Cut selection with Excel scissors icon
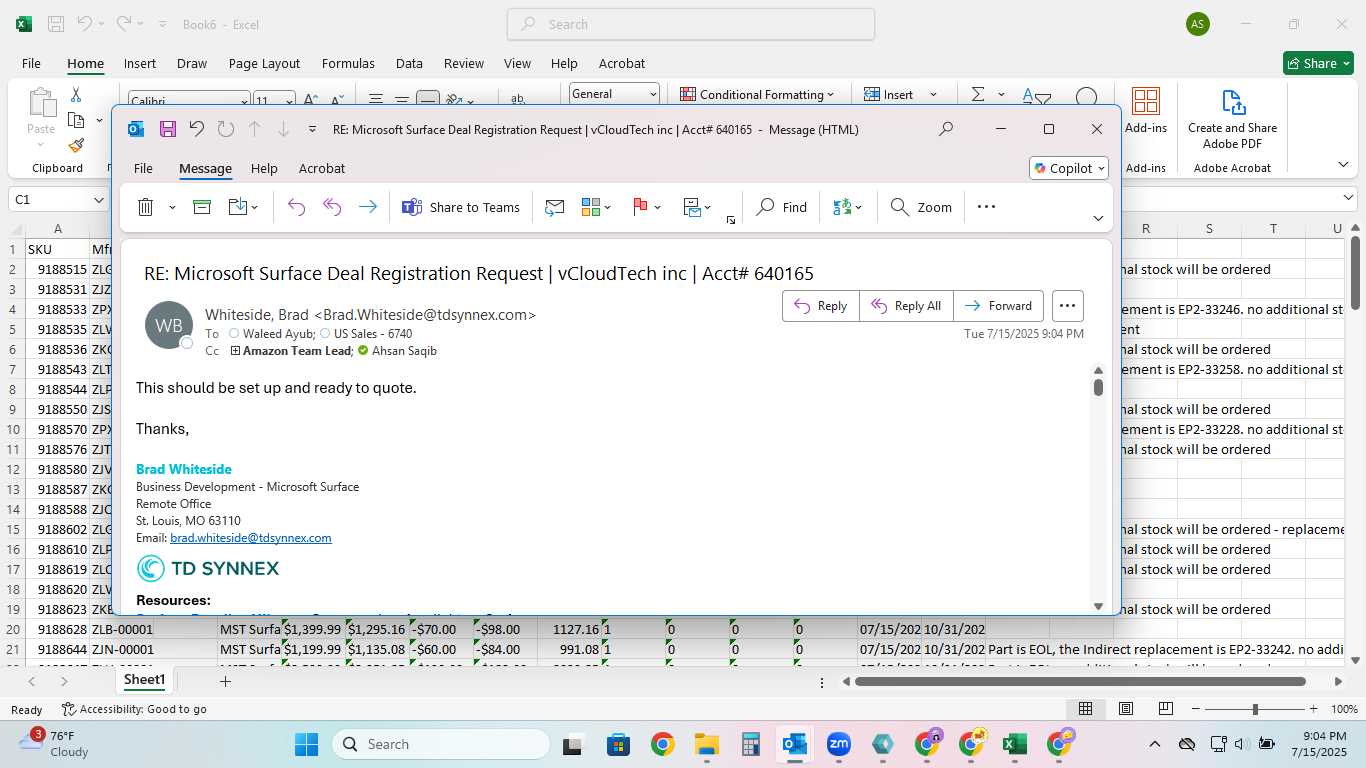The image size is (1366, 768). [76, 94]
